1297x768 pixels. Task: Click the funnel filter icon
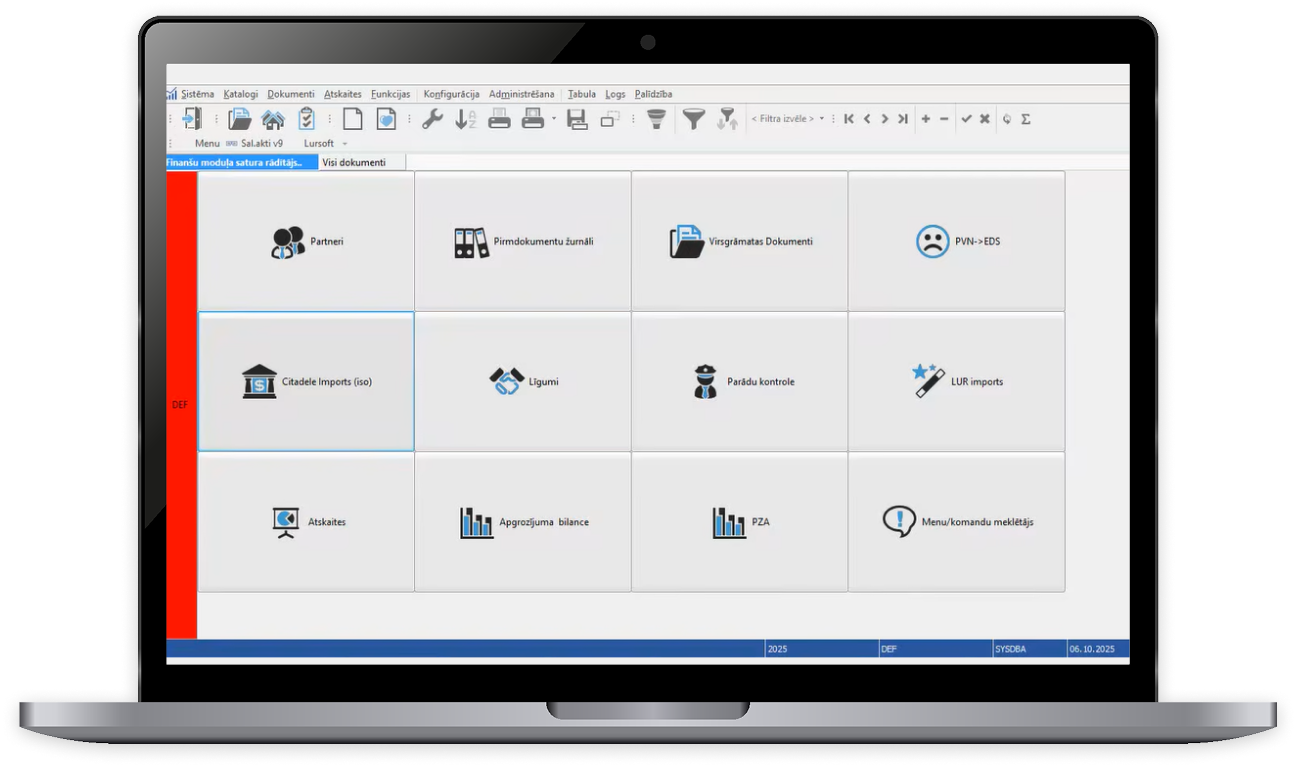click(693, 119)
